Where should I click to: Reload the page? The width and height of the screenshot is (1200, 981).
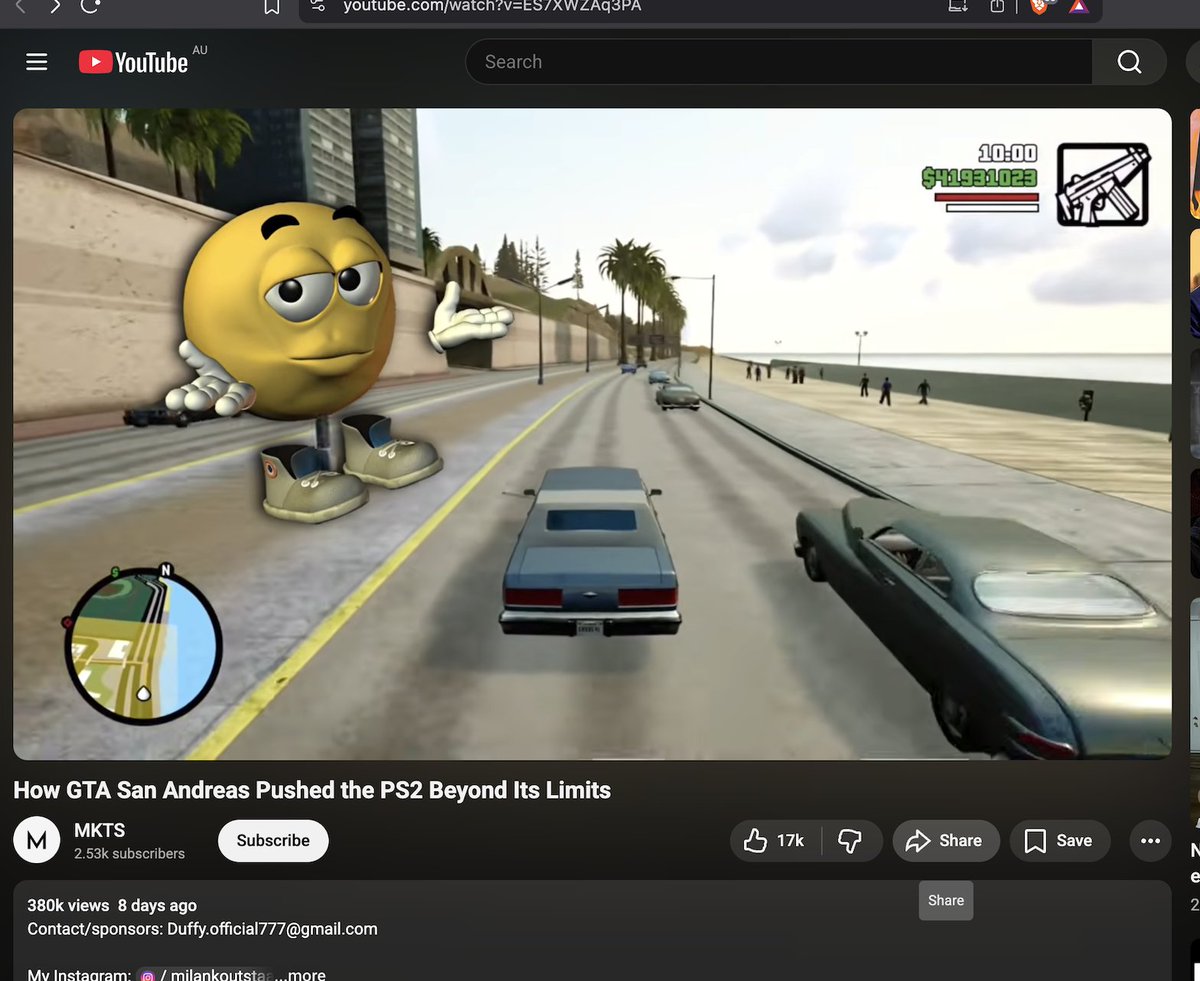pos(91,7)
